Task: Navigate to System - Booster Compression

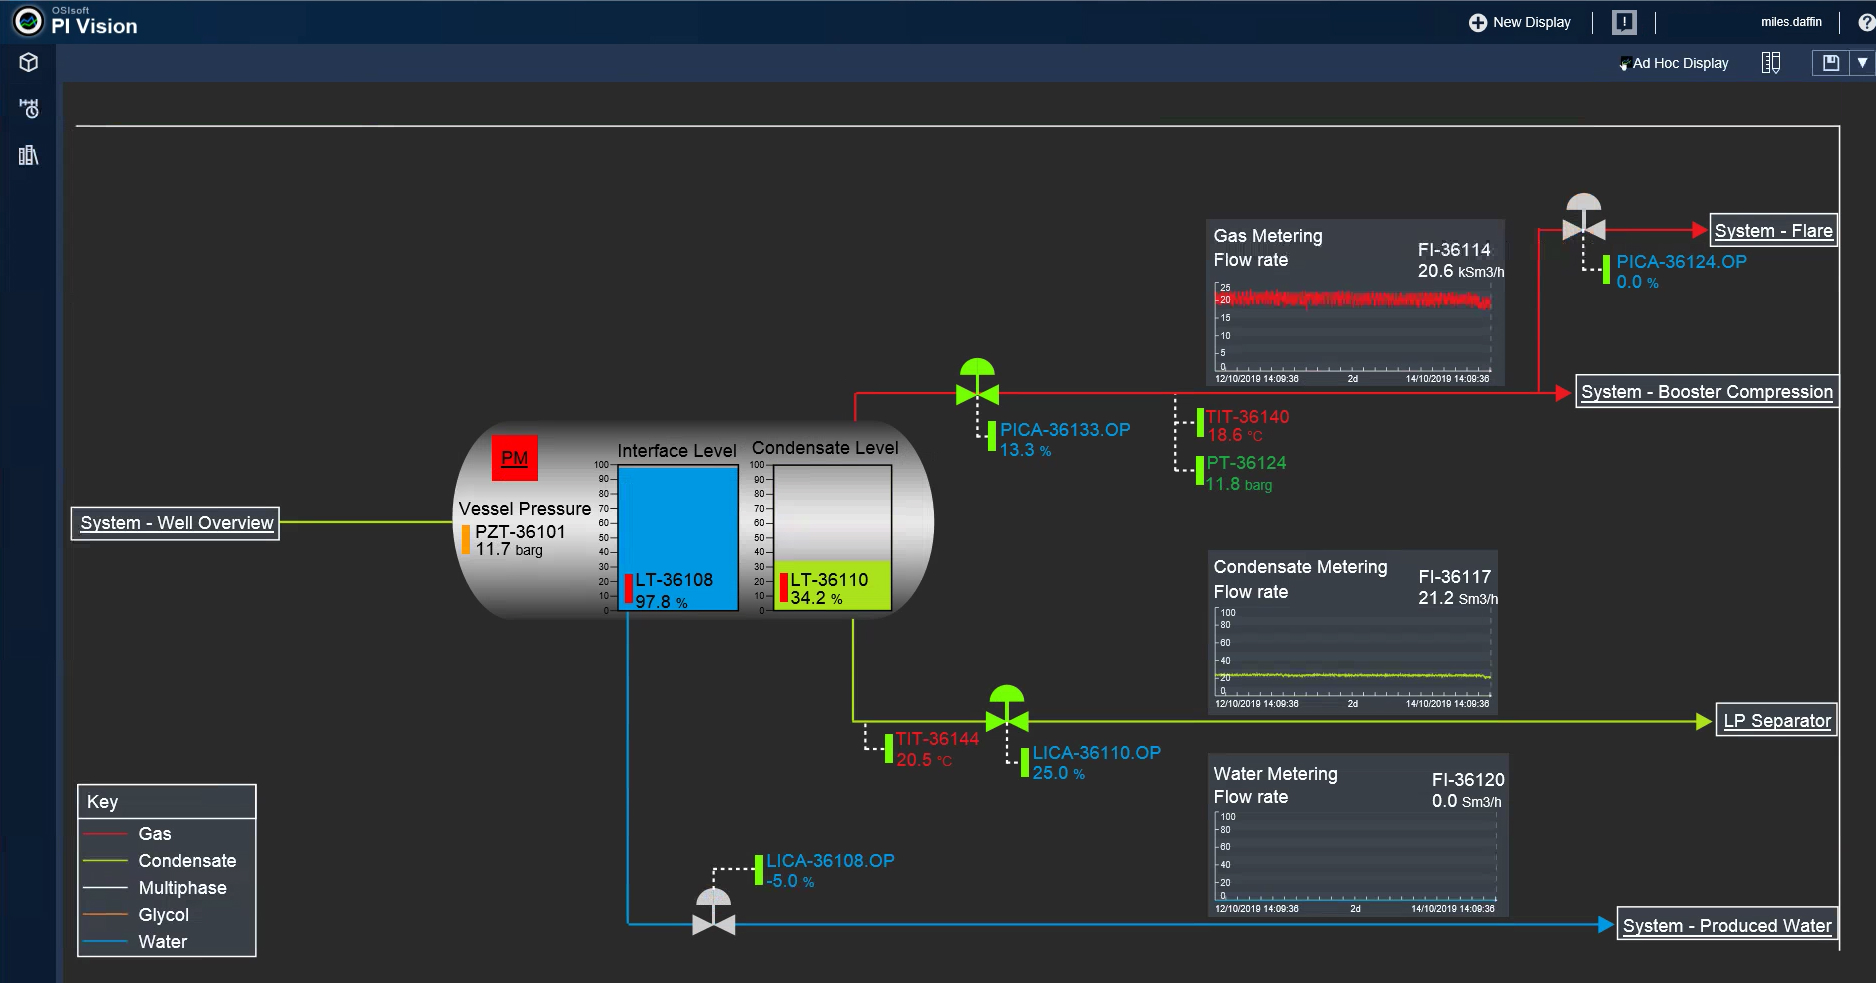Action: pos(1706,391)
